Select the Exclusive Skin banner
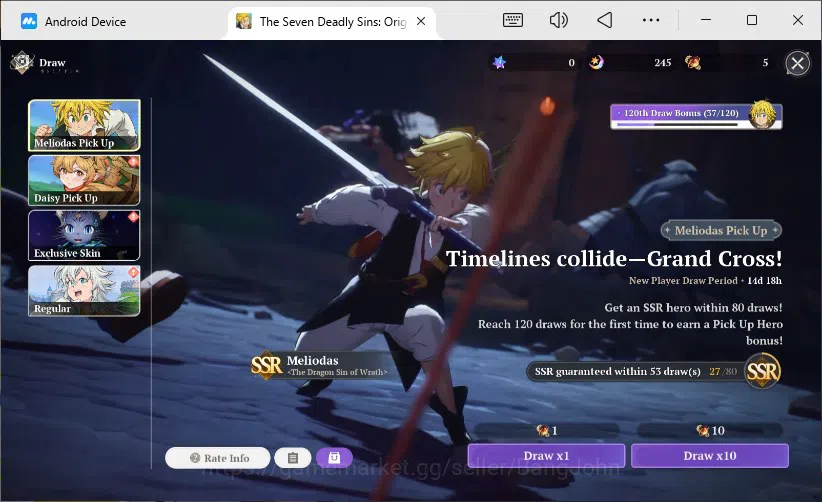 point(84,235)
